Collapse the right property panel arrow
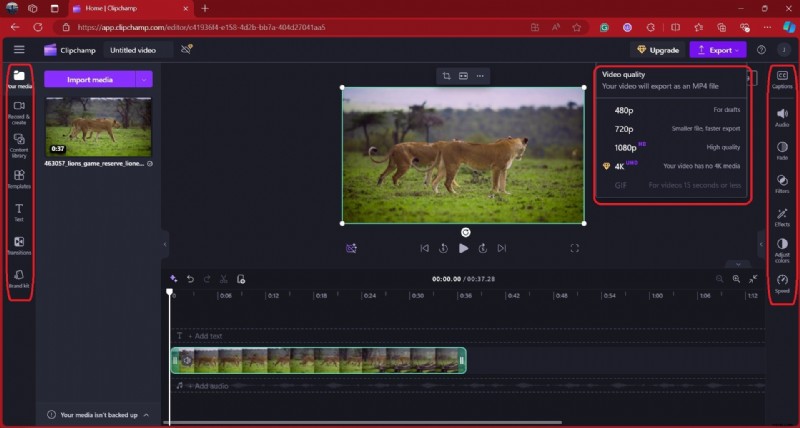 761,244
